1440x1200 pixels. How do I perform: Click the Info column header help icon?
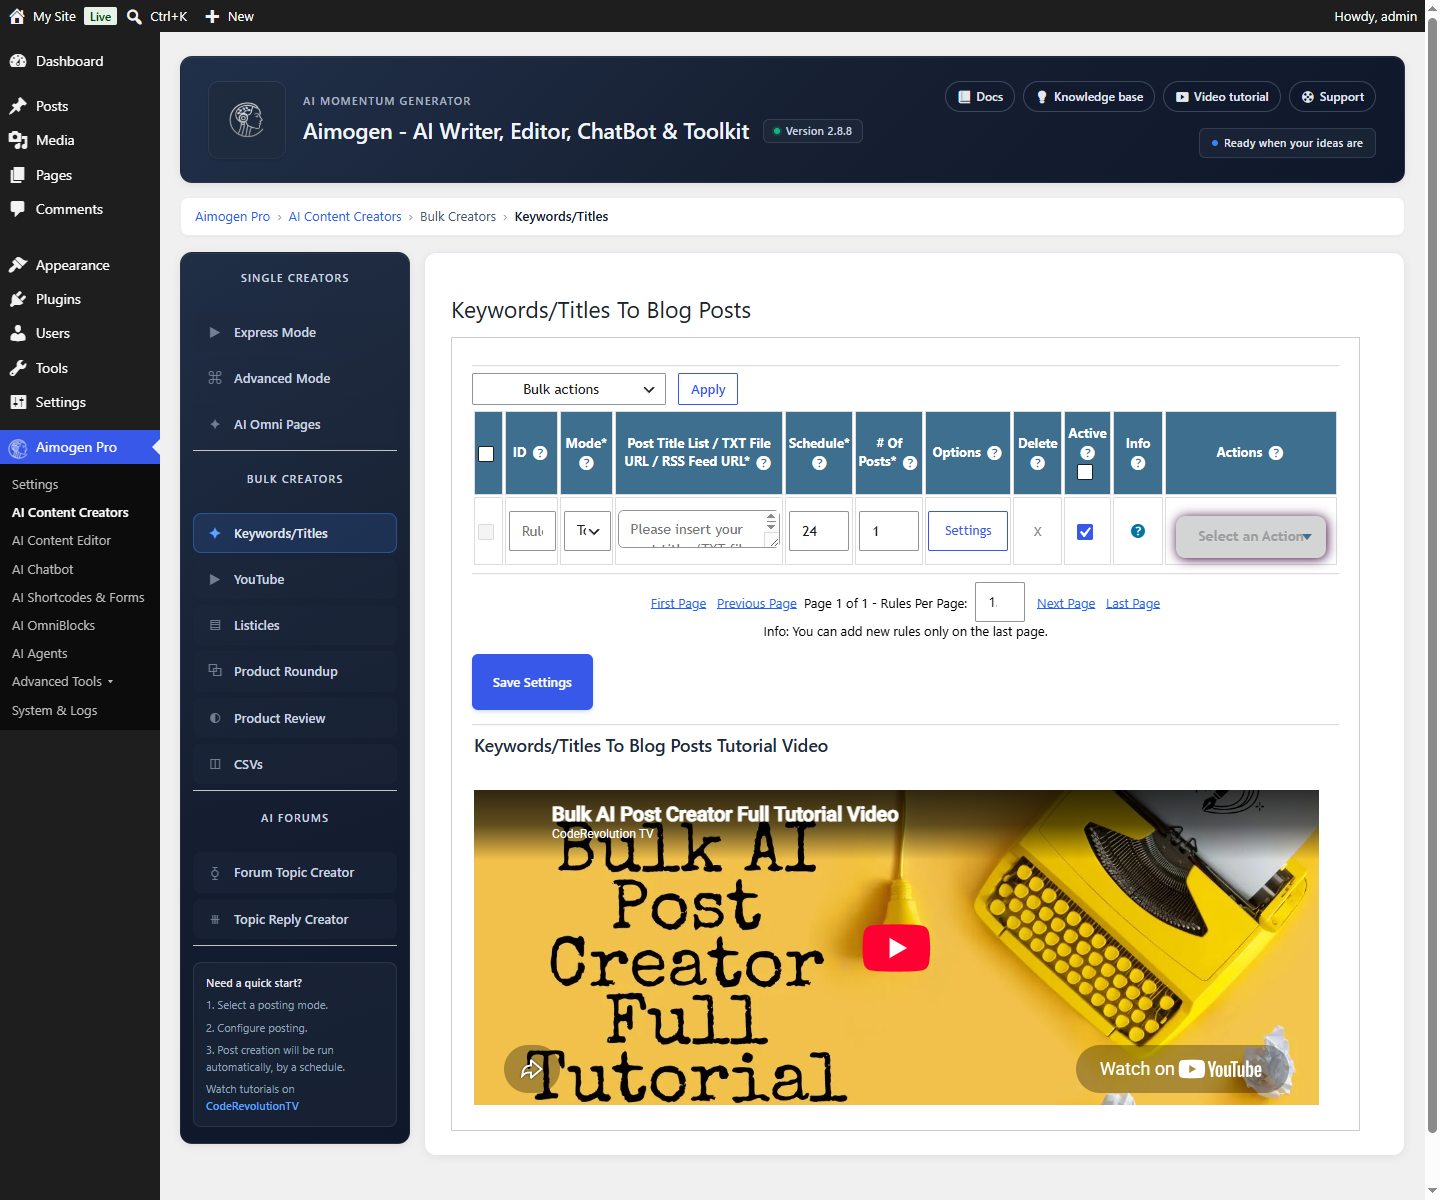coord(1138,463)
